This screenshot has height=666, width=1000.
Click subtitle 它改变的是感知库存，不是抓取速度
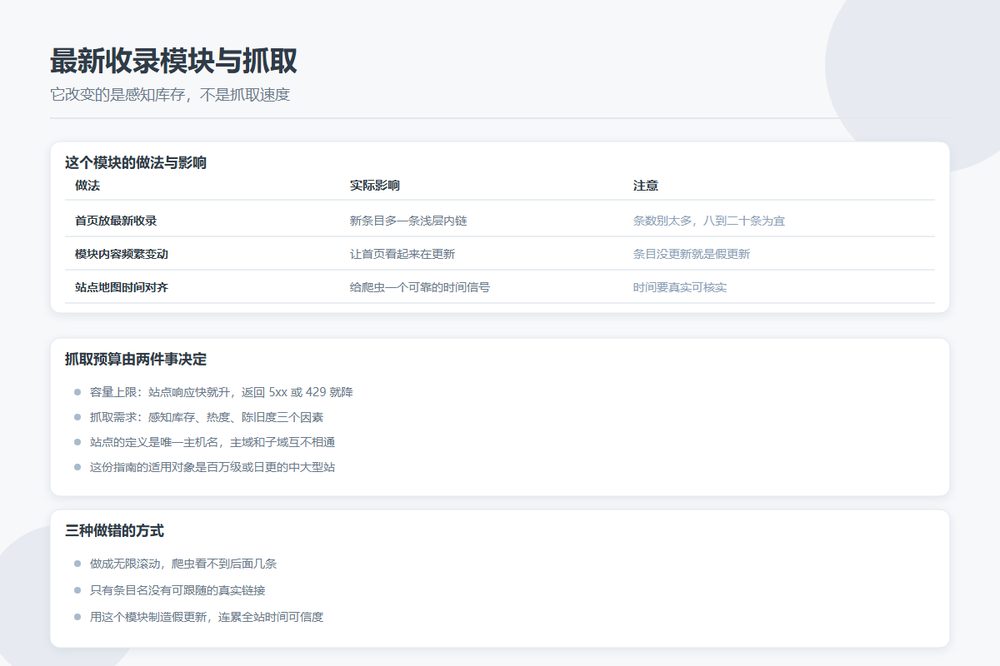pos(170,95)
